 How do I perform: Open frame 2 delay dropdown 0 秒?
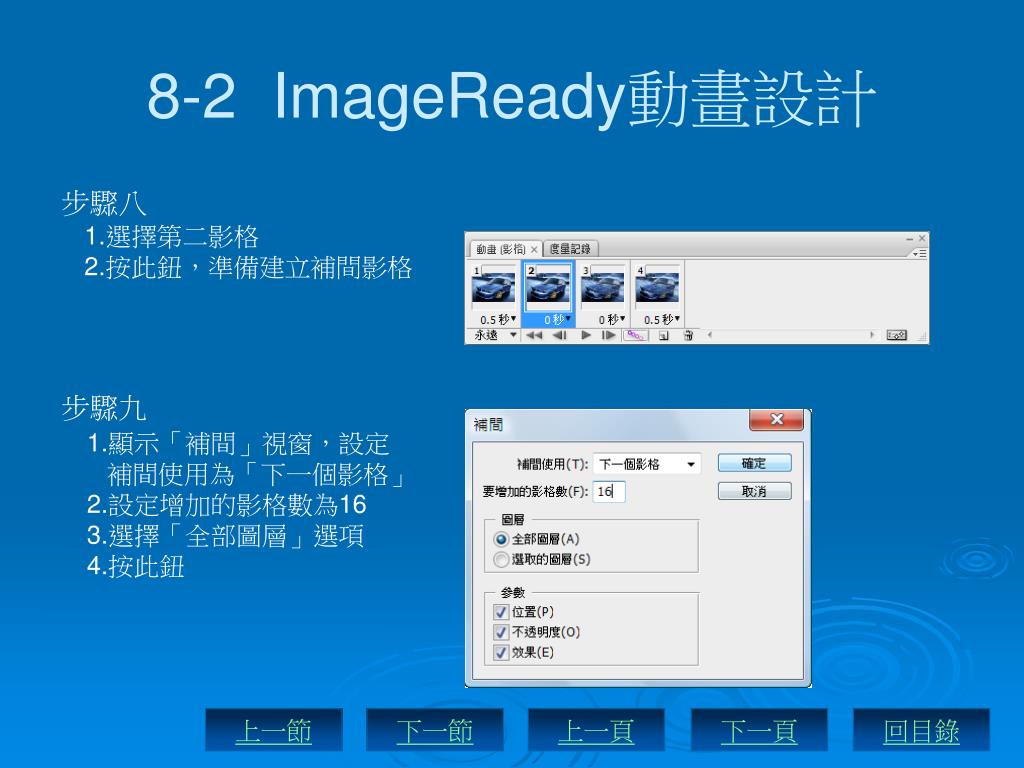[558, 319]
